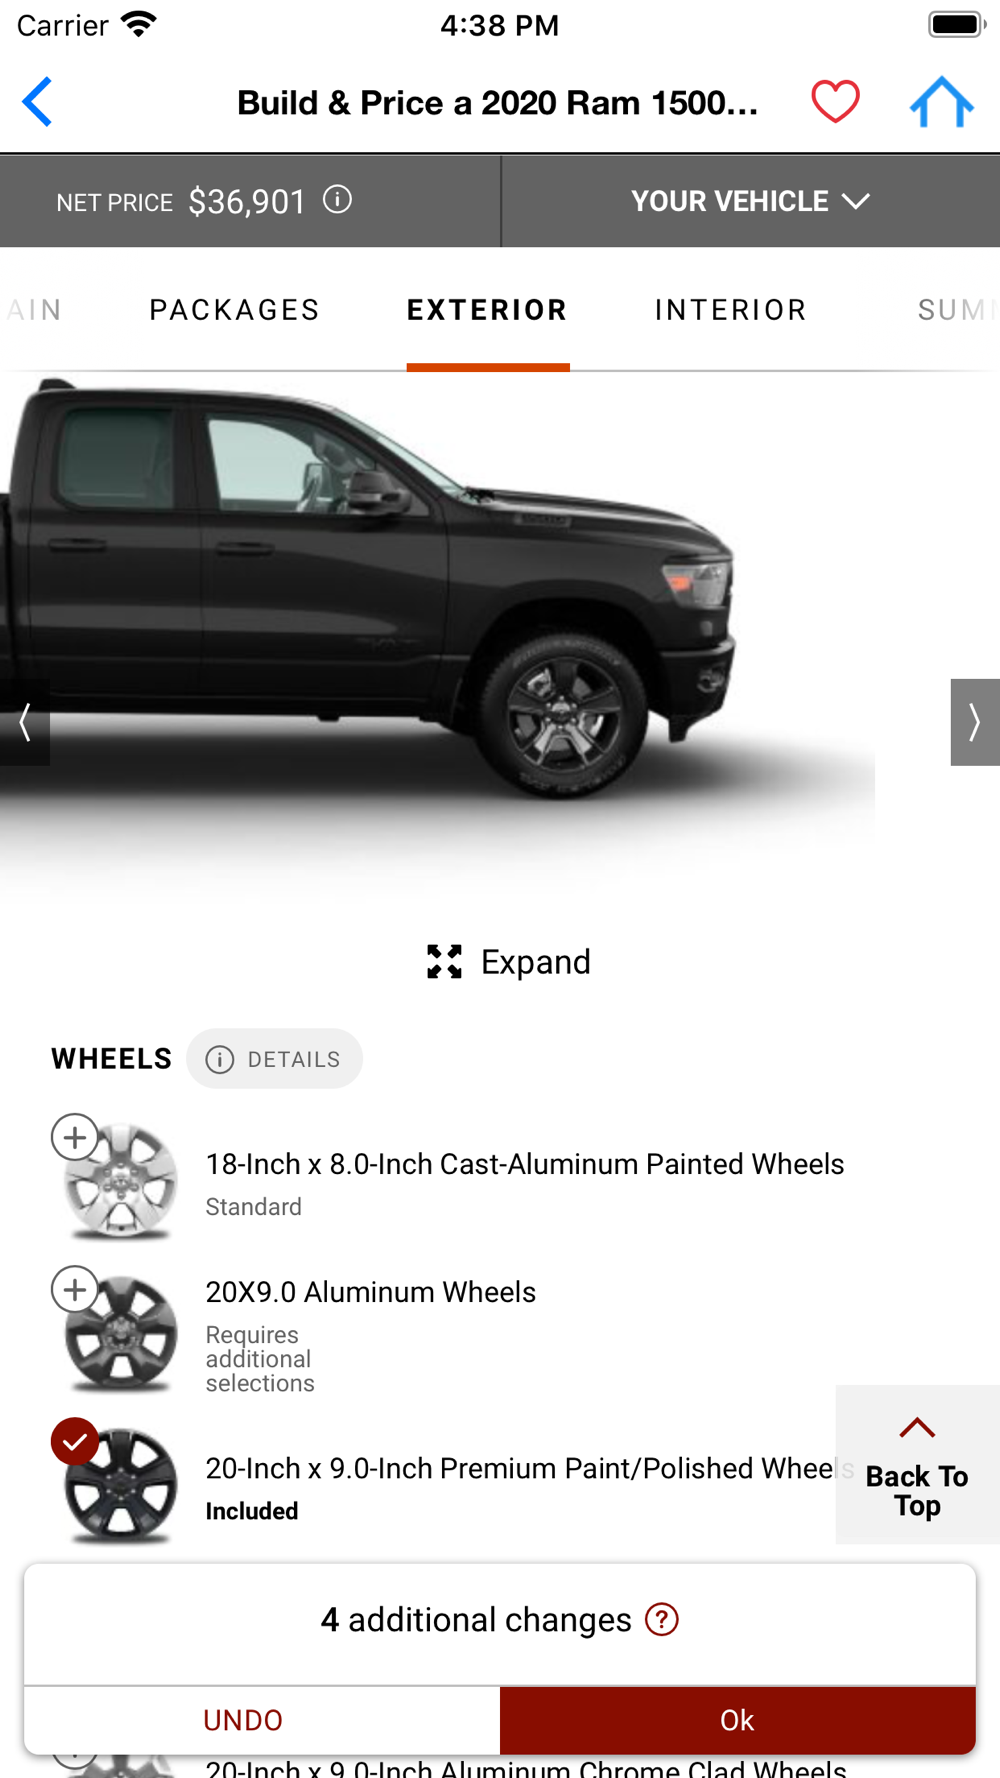Jump up with Back To Top
1000x1778 pixels.
click(917, 1465)
